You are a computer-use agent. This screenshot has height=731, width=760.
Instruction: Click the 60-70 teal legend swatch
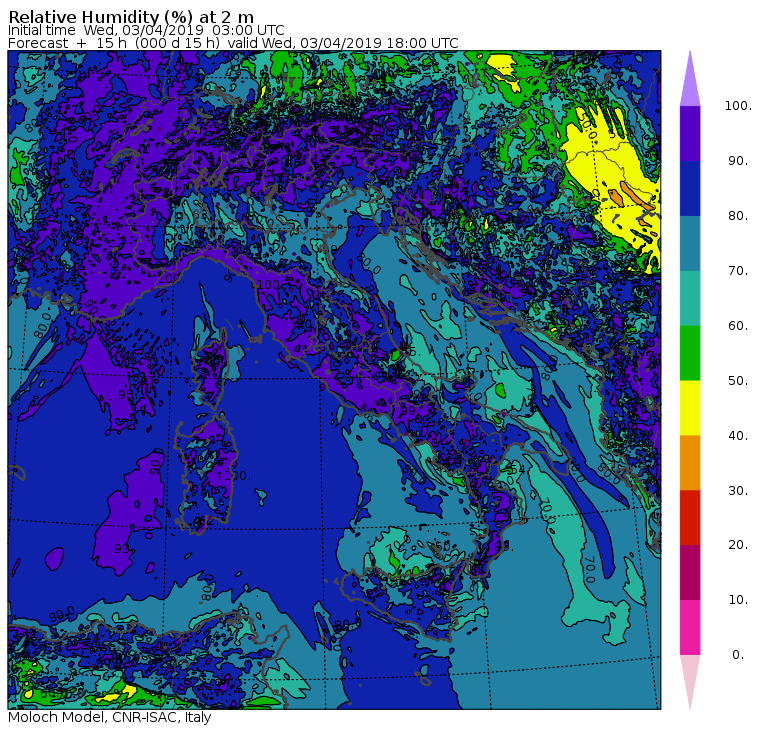point(690,298)
